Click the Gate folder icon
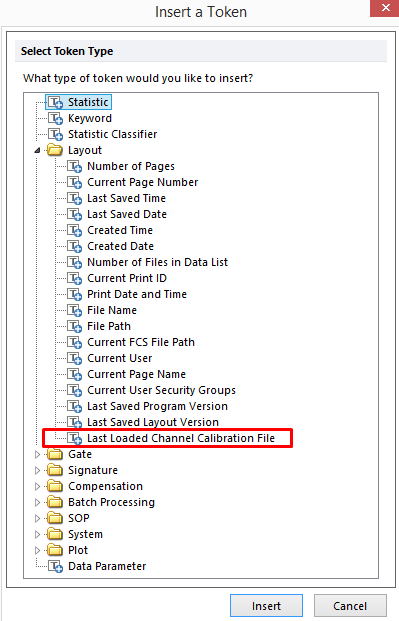This screenshot has width=399, height=621. coord(55,454)
